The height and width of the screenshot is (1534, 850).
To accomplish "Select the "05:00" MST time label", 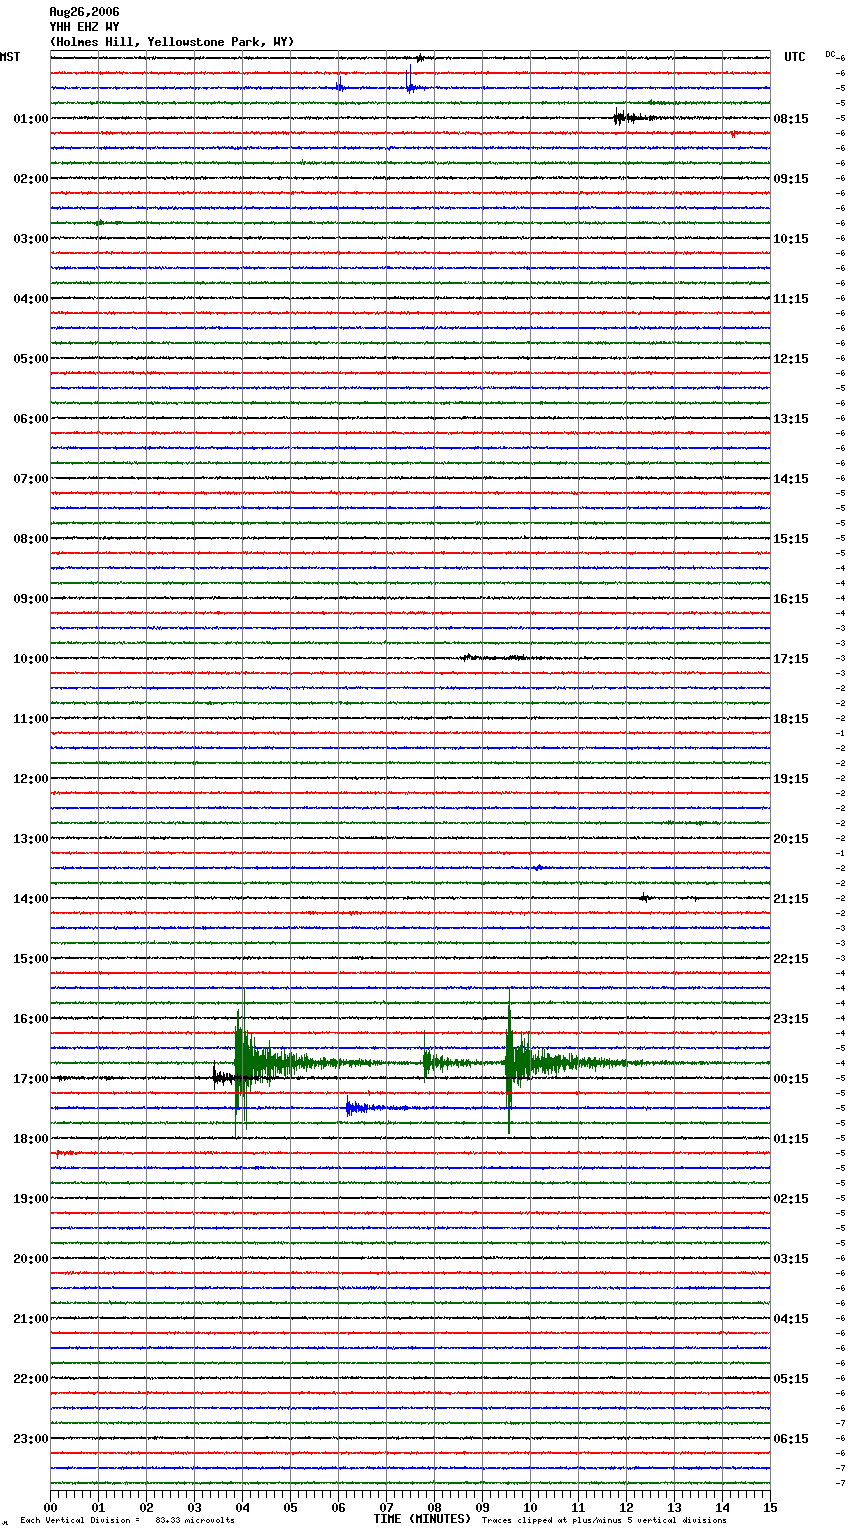I will coord(31,359).
